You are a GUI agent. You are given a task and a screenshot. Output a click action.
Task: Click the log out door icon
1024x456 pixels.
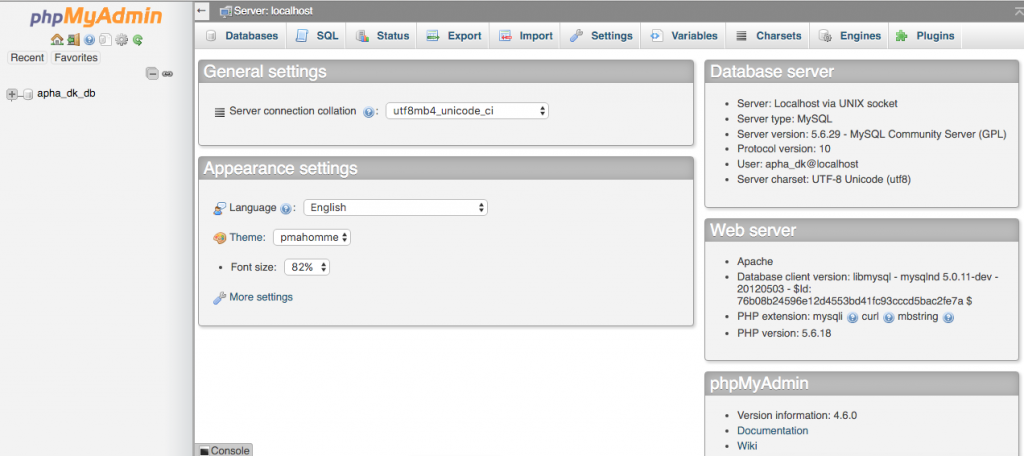tap(74, 40)
